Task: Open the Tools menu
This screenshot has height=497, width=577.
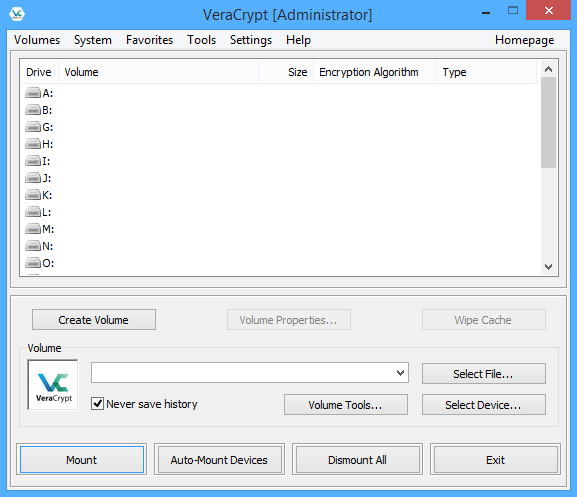Action: tap(201, 40)
